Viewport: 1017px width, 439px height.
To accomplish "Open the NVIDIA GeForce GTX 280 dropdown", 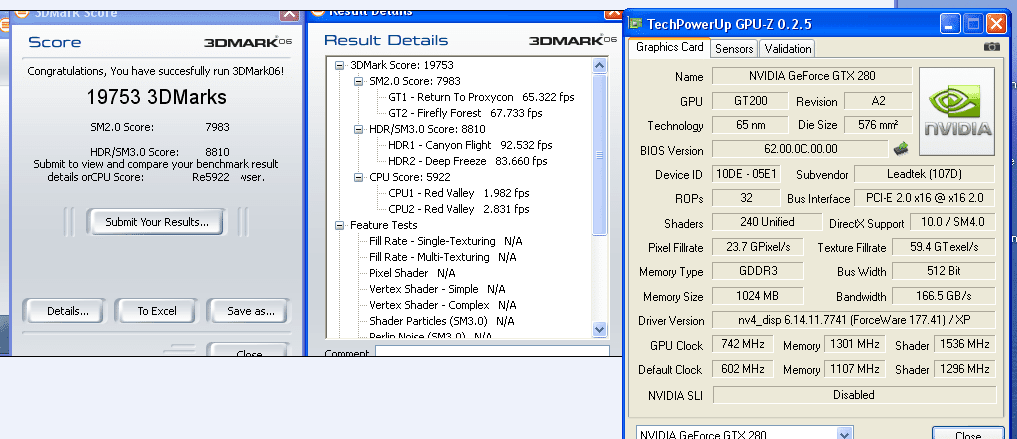I will 844,434.
